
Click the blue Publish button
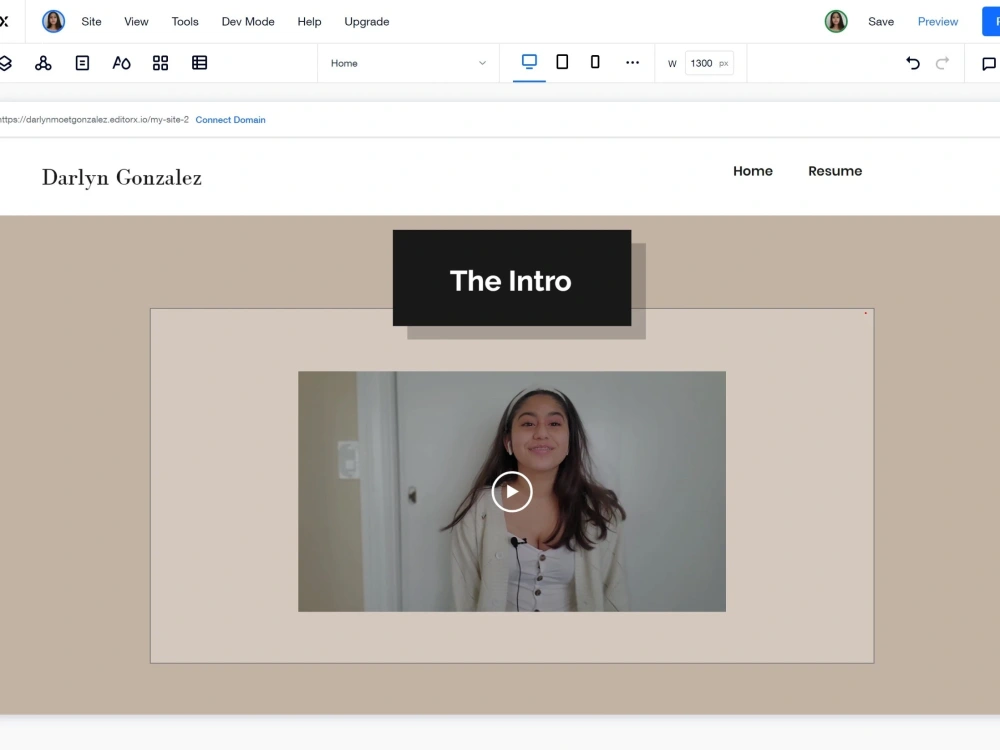991,22
